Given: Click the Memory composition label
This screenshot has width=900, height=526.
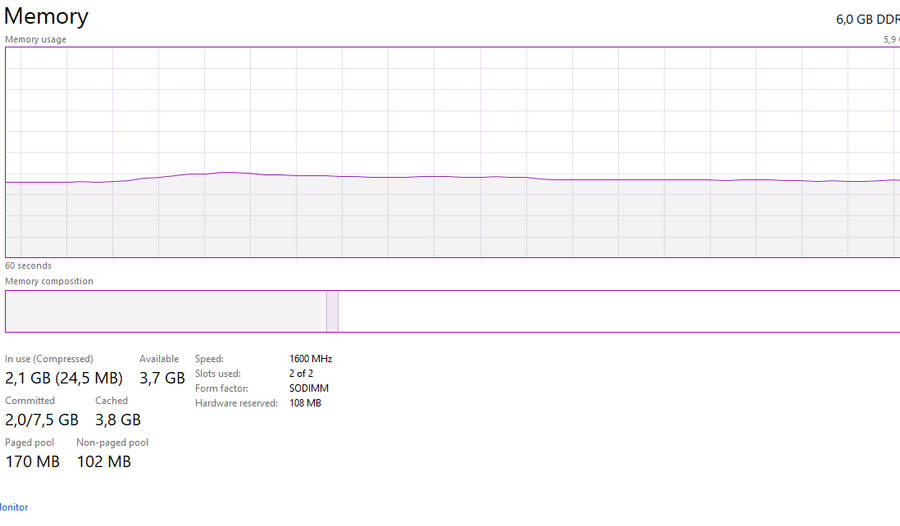Looking at the screenshot, I should tap(49, 281).
